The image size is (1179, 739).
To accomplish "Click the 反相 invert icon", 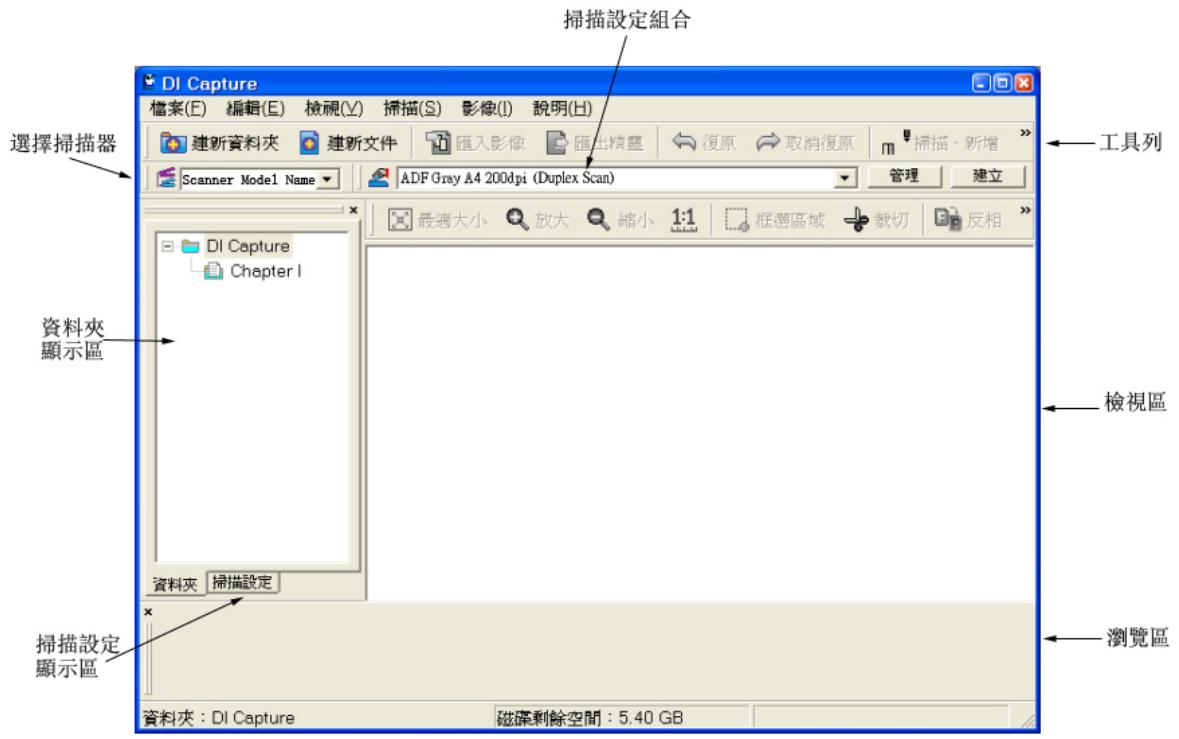I will pyautogui.click(x=947, y=219).
